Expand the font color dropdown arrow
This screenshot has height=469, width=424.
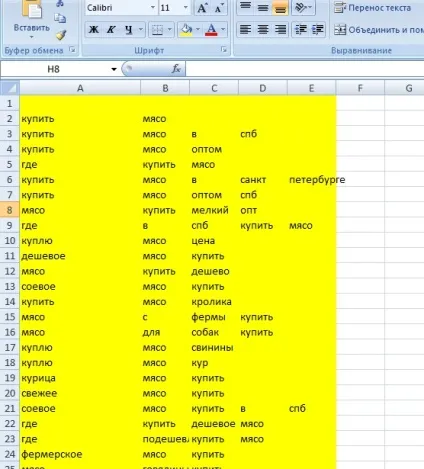(x=223, y=30)
